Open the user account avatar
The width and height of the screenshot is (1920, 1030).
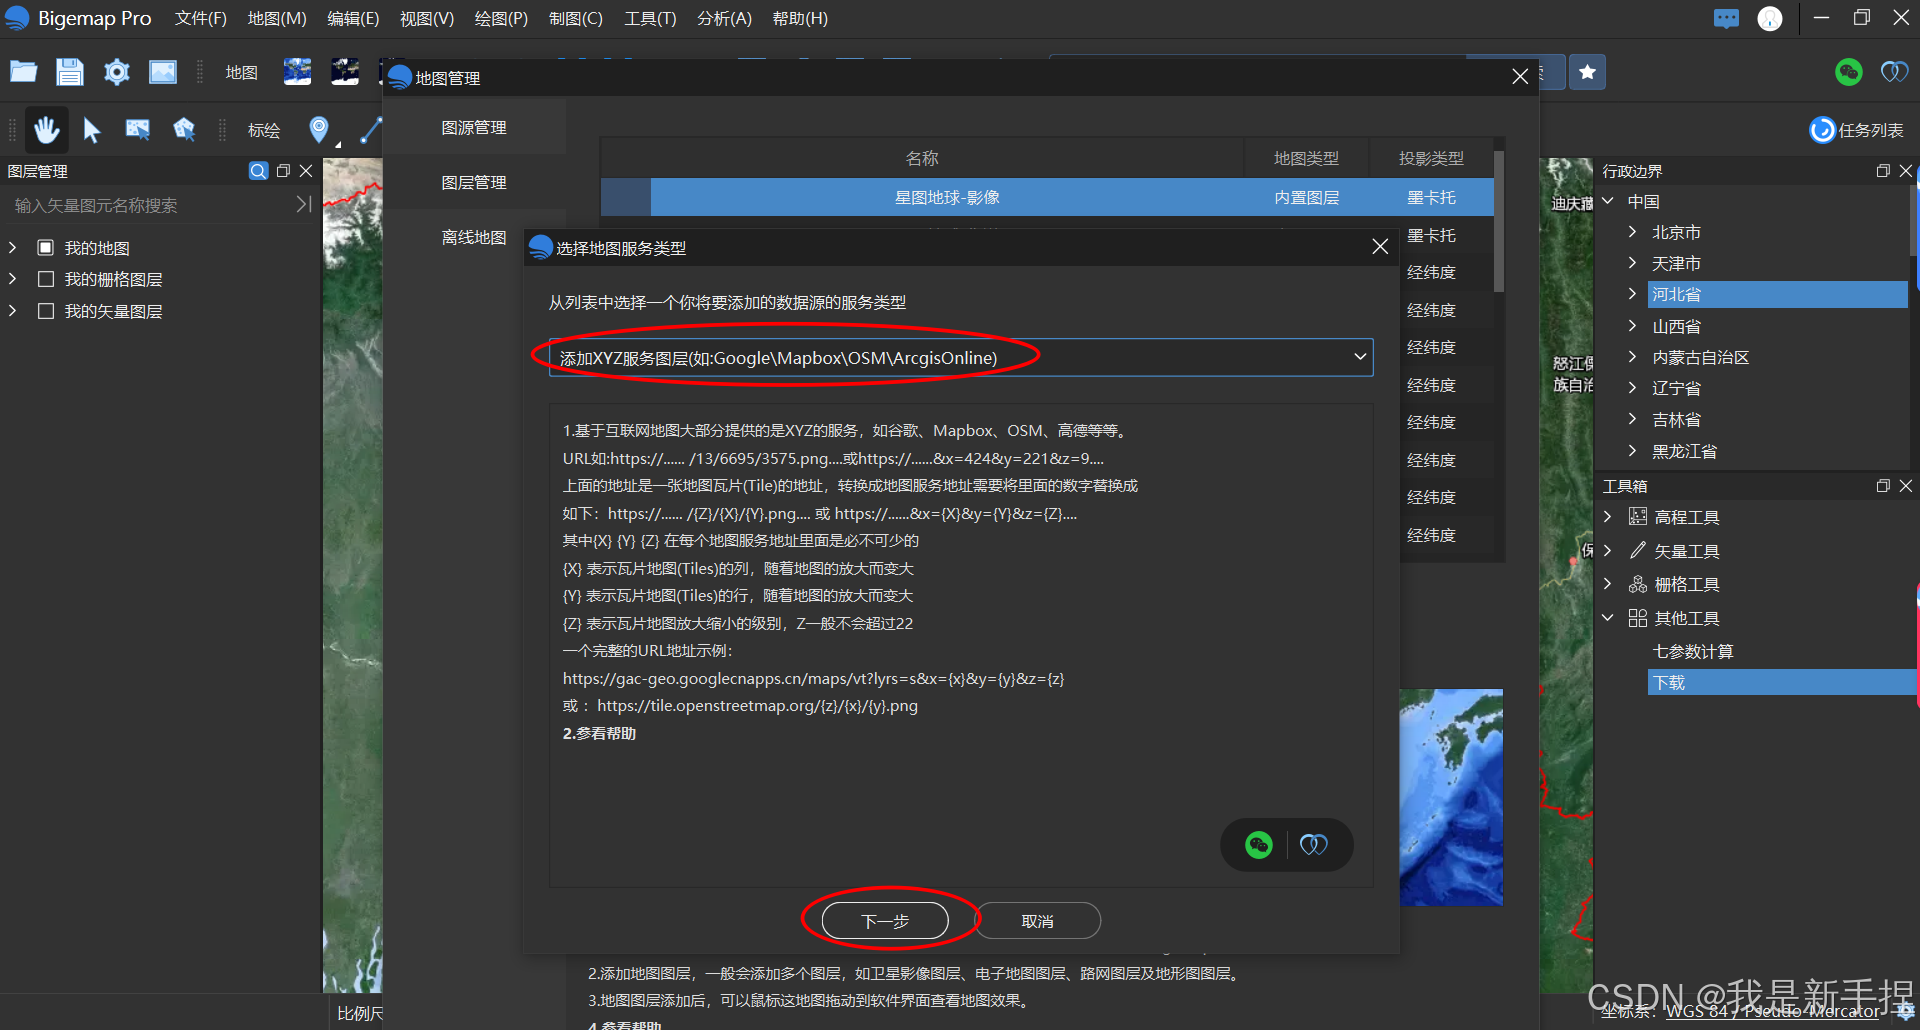click(x=1770, y=18)
